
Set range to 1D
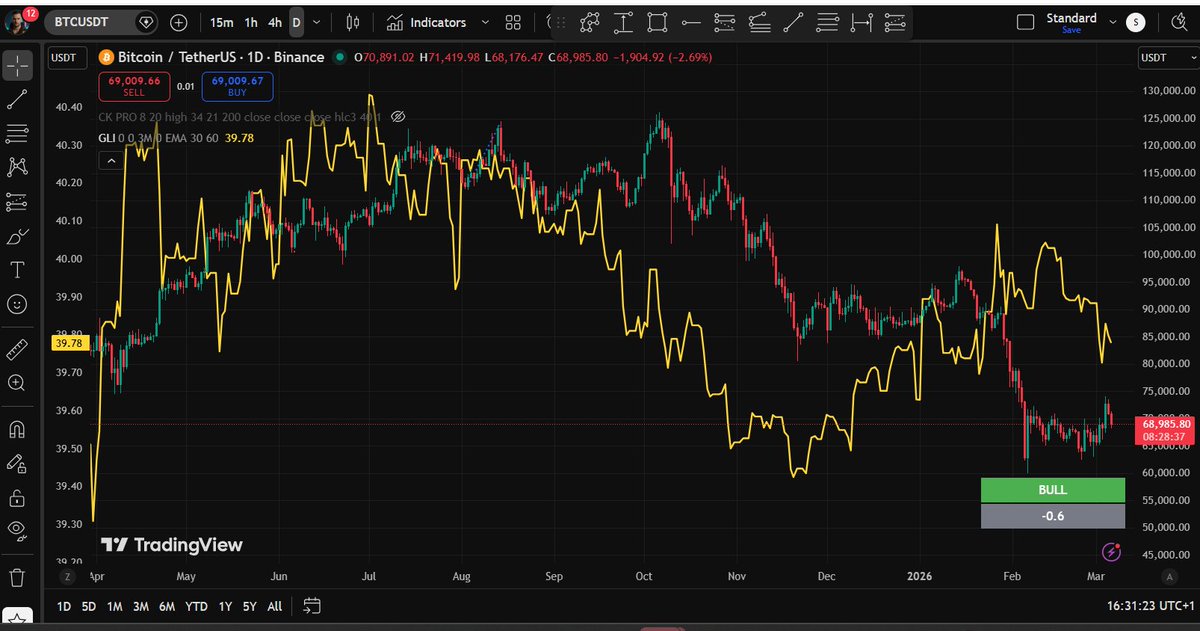pos(64,606)
